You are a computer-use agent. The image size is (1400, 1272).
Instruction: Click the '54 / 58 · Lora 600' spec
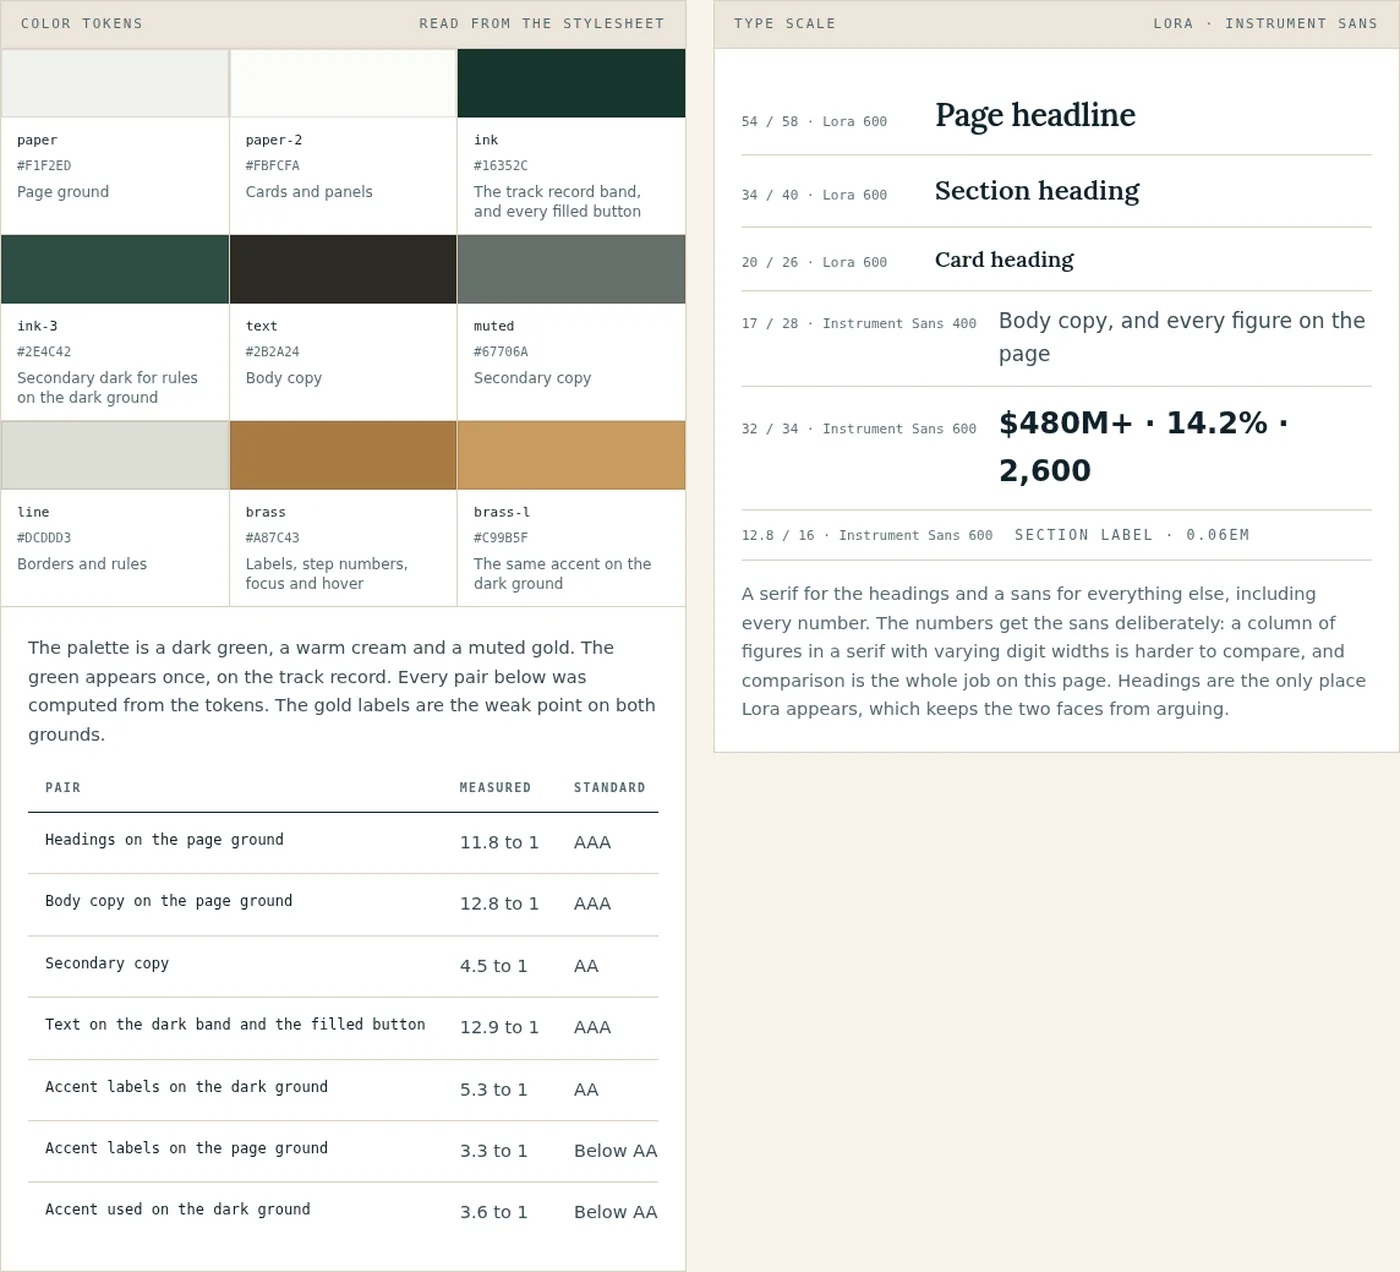814,122
